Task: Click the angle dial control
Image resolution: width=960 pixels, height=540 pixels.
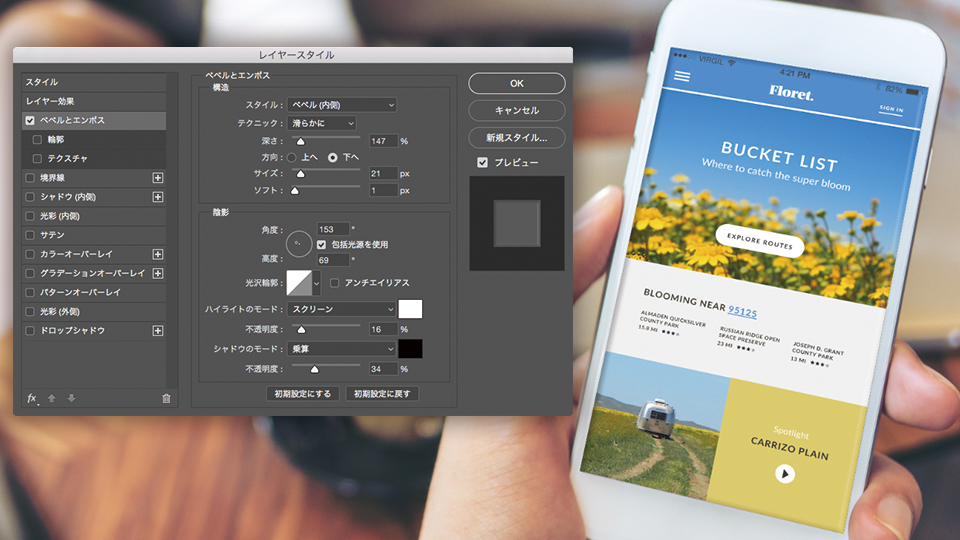Action: coord(299,244)
